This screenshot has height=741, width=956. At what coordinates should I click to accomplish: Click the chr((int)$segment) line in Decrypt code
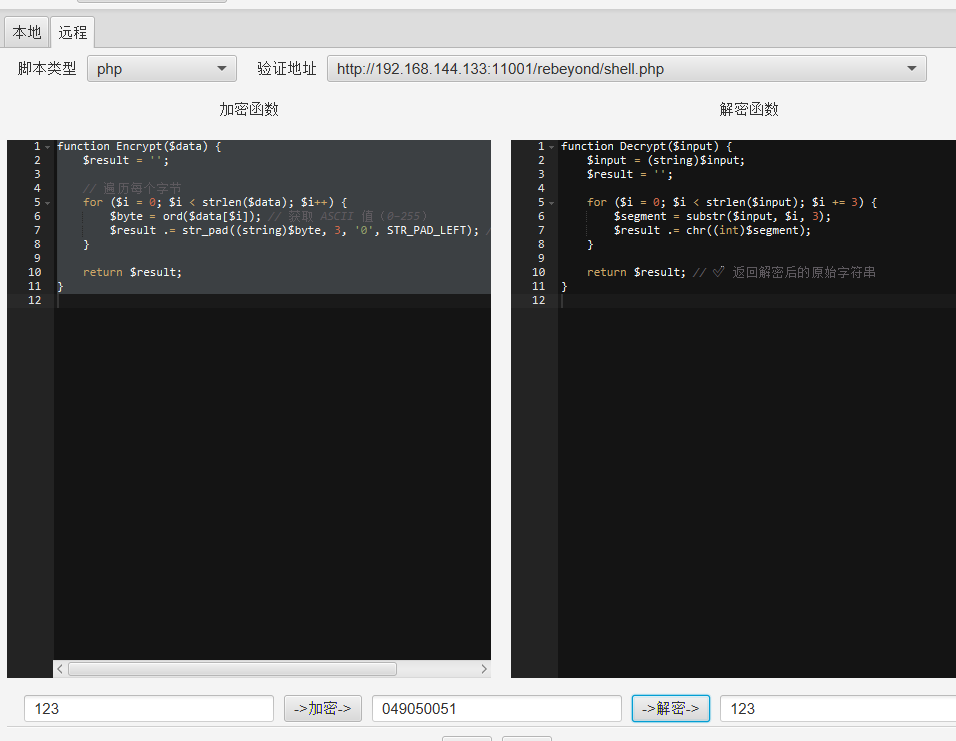click(x=712, y=231)
